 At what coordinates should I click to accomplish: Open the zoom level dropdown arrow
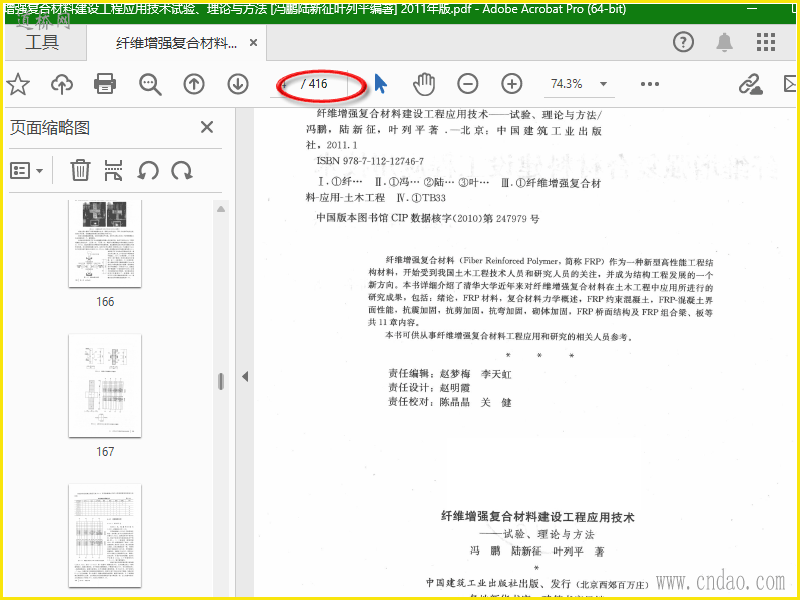603,84
